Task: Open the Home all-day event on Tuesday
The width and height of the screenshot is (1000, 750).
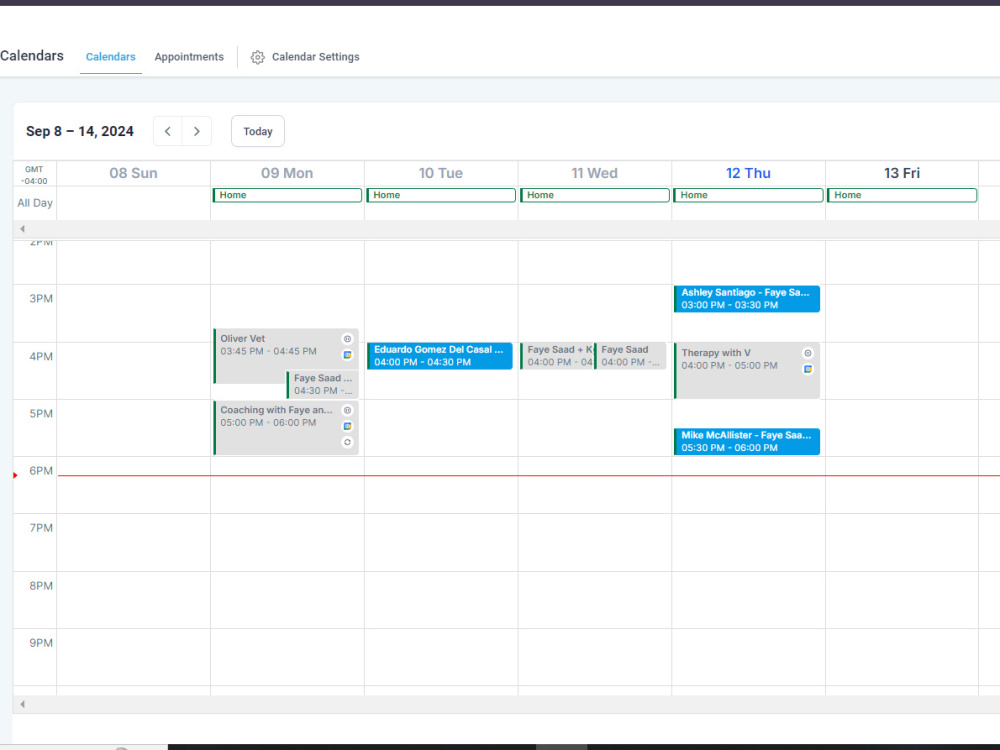Action: point(441,195)
